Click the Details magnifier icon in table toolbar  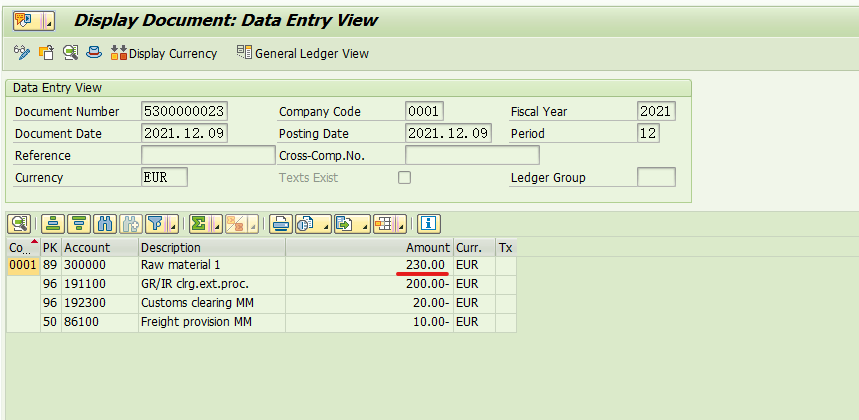click(19, 223)
